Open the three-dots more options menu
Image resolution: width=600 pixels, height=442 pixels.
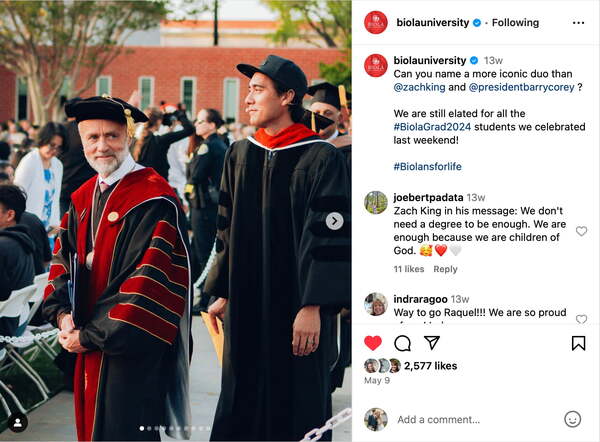point(578,23)
